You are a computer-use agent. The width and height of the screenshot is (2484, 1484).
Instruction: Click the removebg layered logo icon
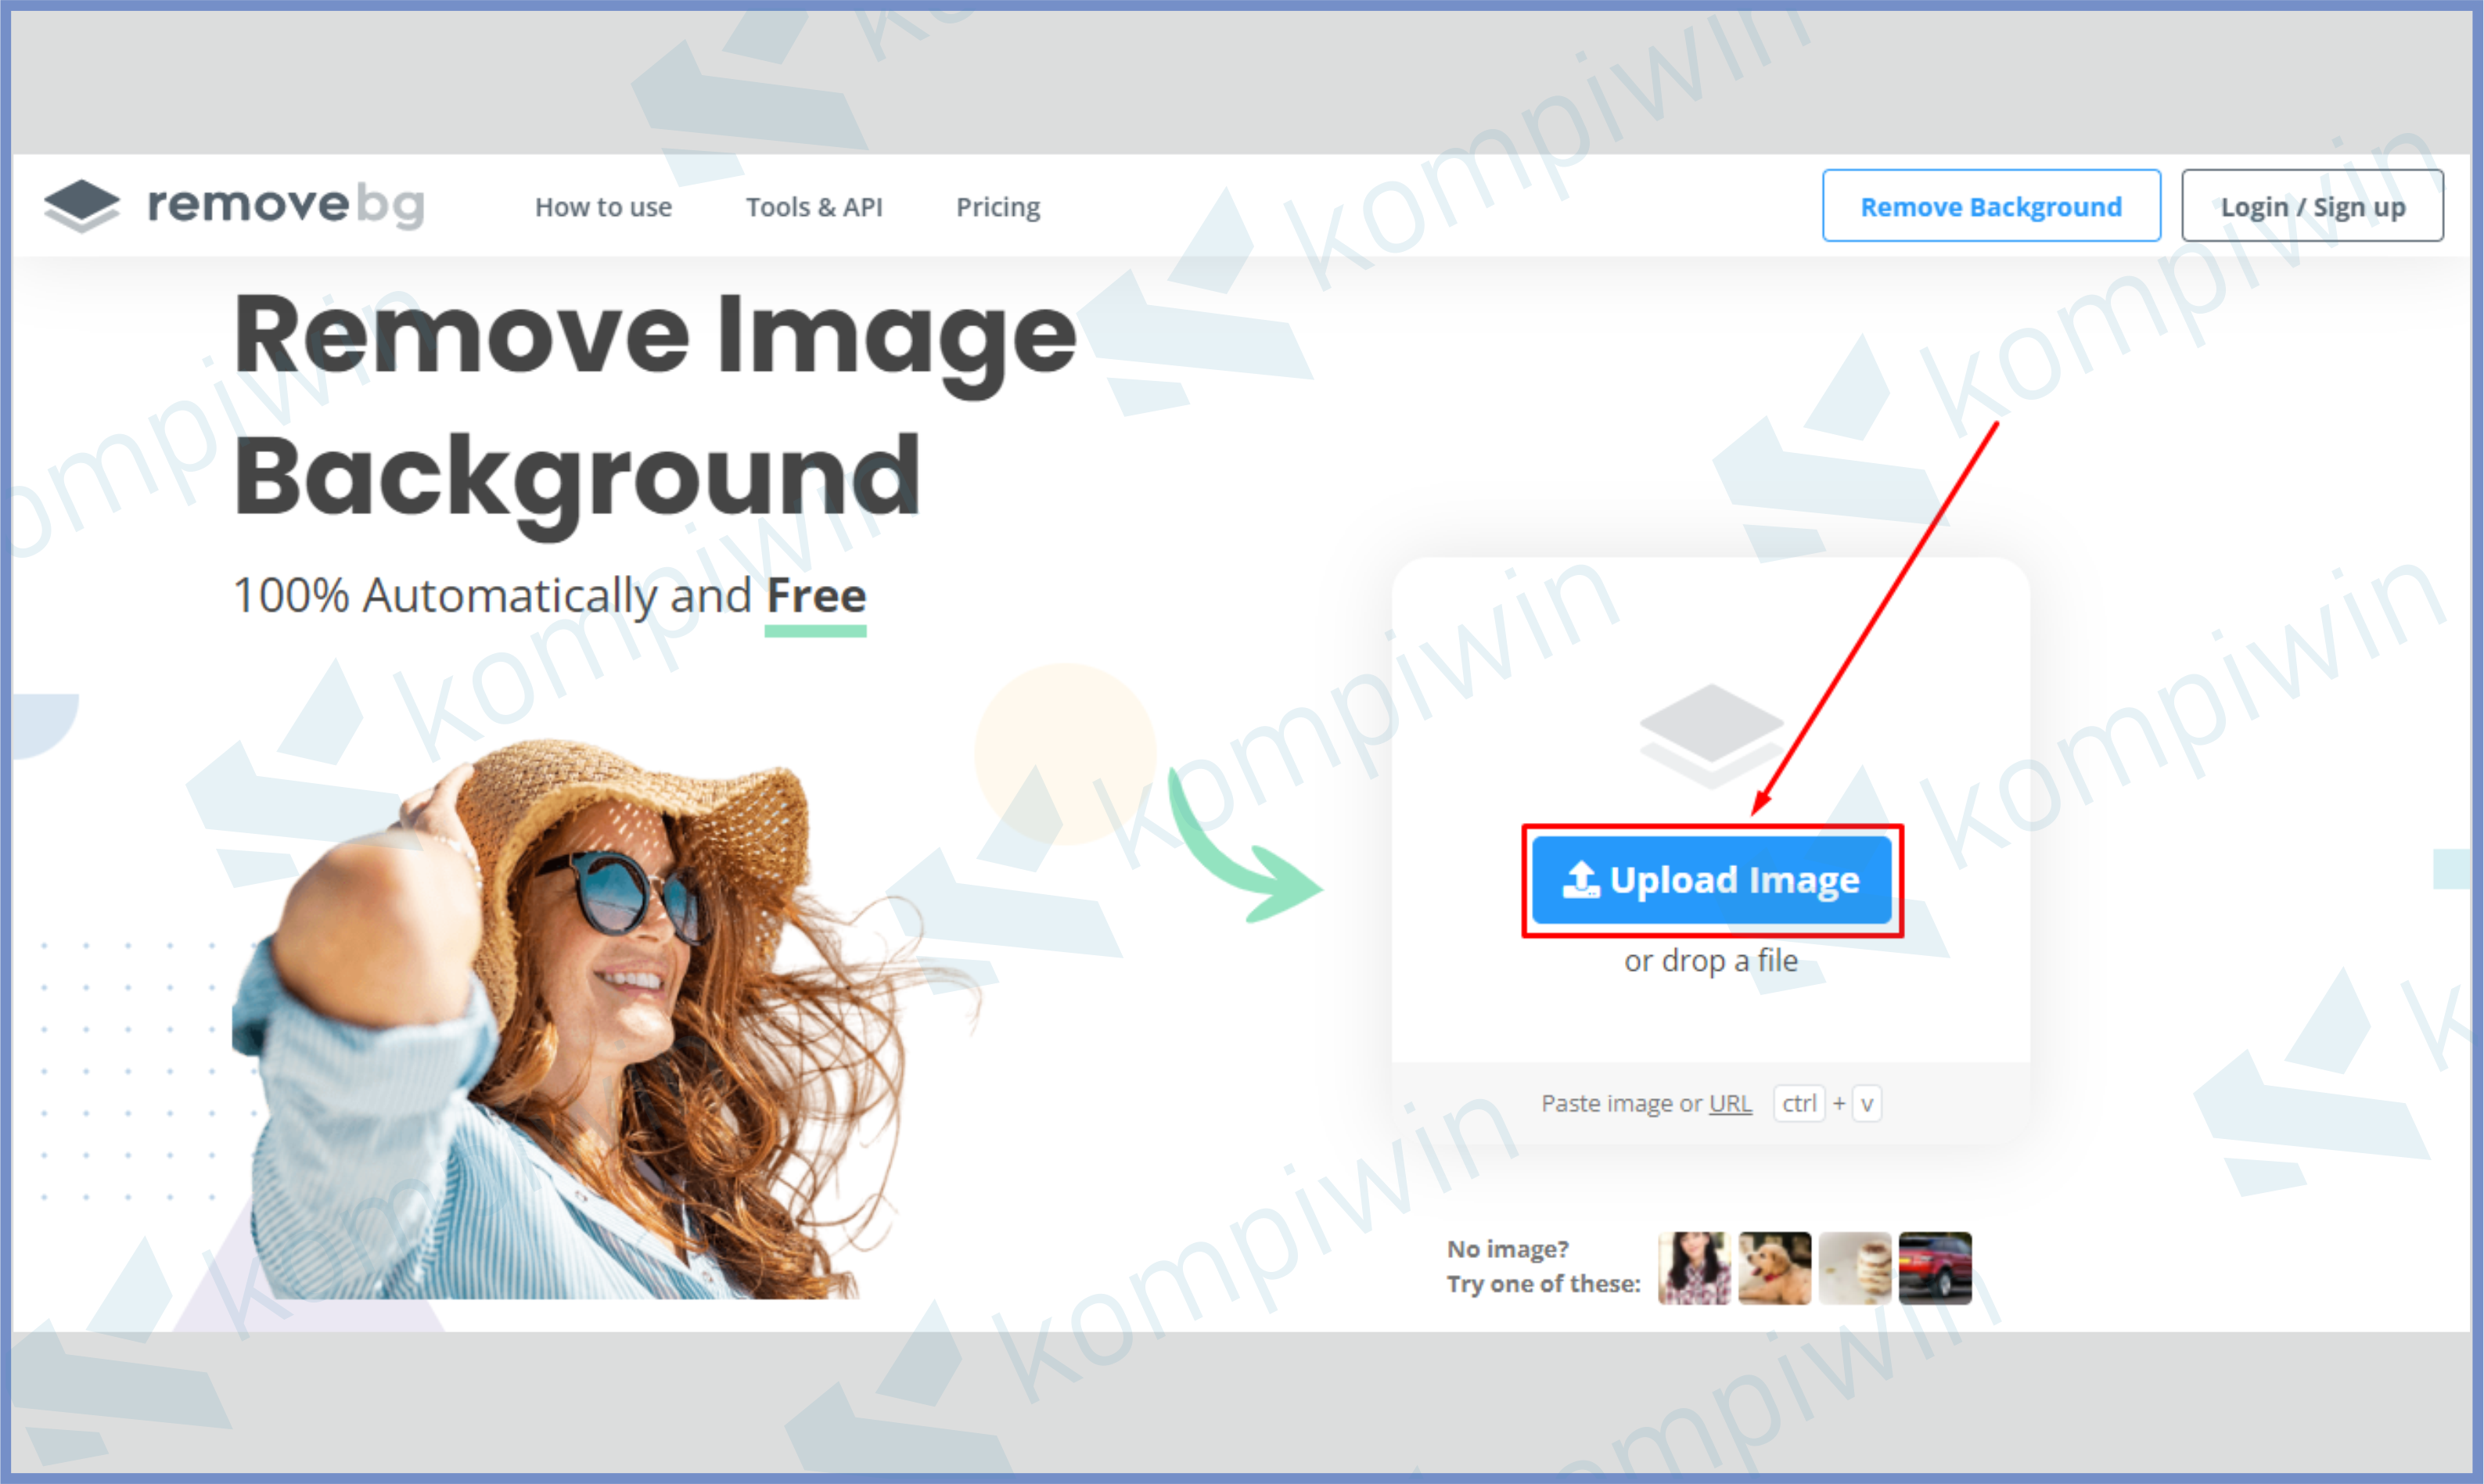pos(82,205)
